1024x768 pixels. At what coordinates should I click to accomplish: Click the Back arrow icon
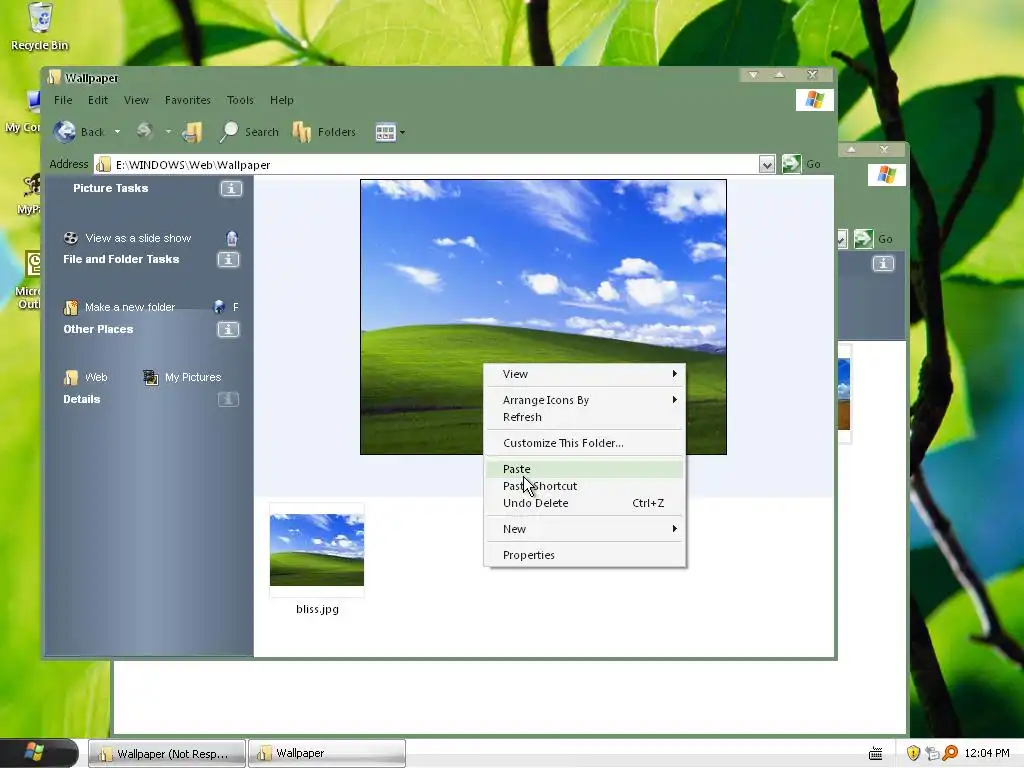coord(65,132)
